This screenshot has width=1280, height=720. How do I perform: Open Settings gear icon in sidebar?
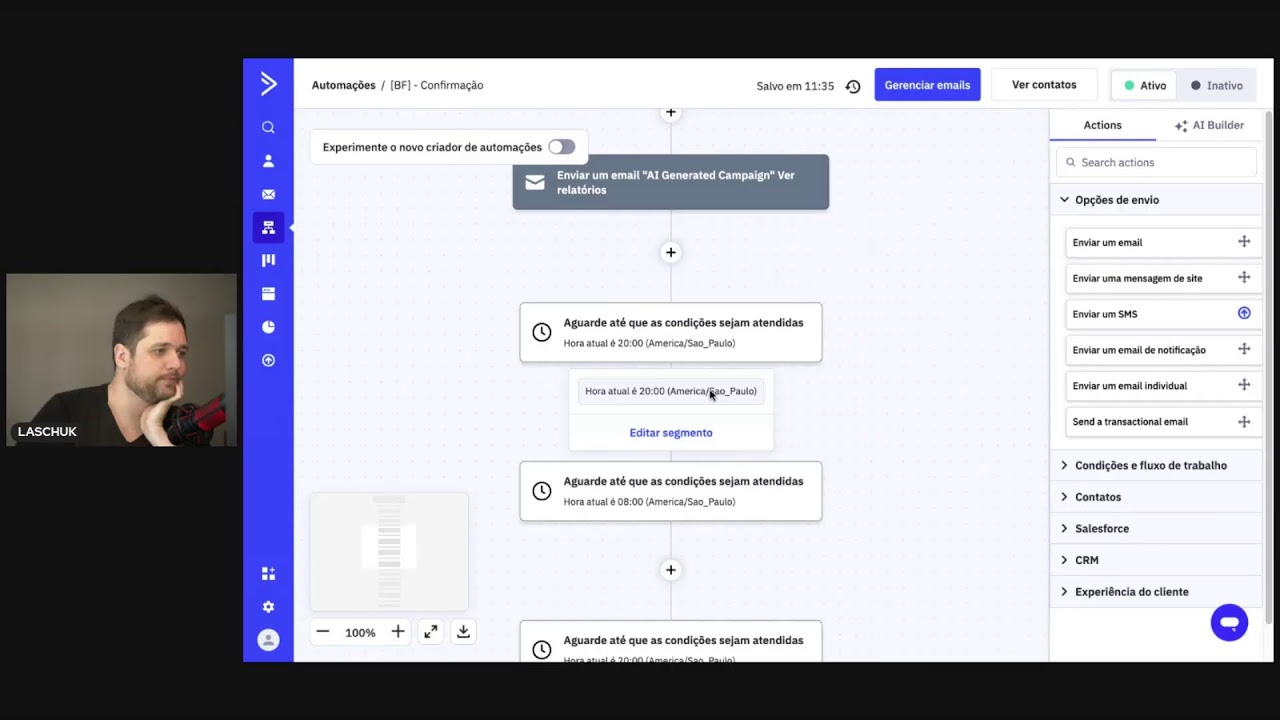pos(268,607)
